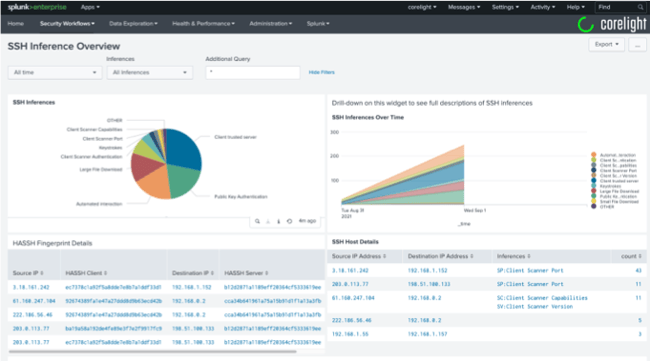The width and height of the screenshot is (650, 362).
Task: Click the SV:Client Scanner Version inference
Action: [535, 306]
